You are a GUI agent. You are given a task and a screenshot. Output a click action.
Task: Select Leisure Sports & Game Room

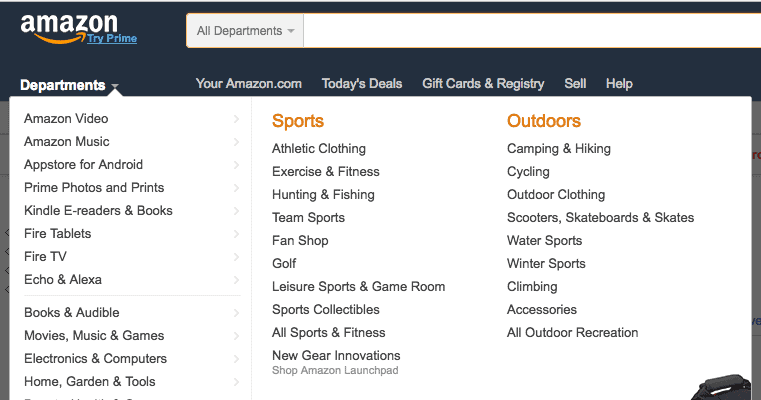tap(358, 287)
